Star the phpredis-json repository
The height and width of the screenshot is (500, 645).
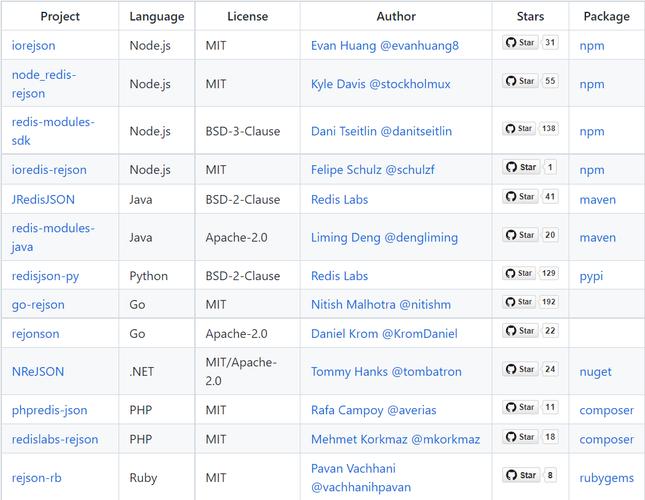pyautogui.click(x=520, y=407)
